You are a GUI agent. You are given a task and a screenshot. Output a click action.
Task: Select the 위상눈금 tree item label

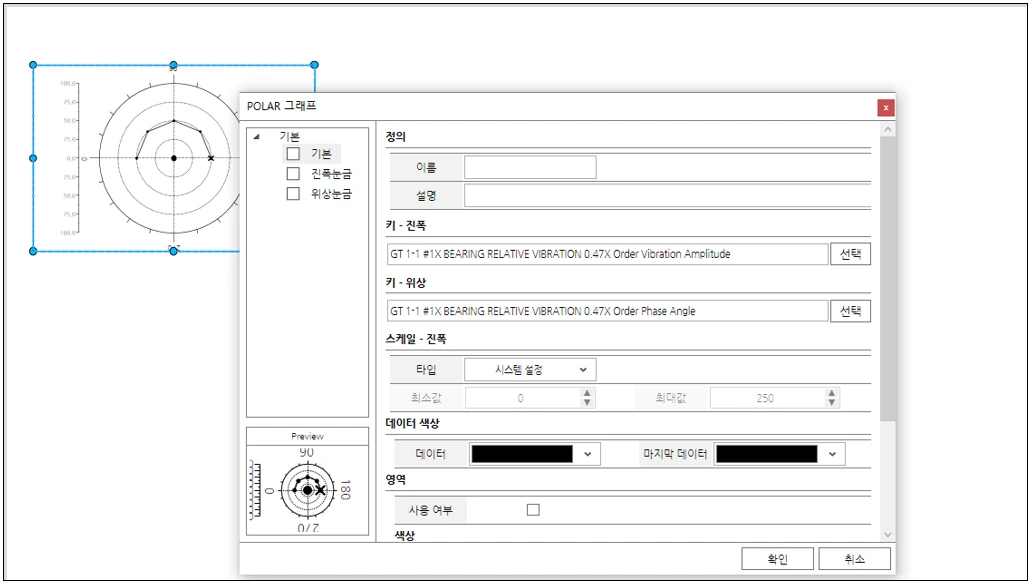coord(331,193)
